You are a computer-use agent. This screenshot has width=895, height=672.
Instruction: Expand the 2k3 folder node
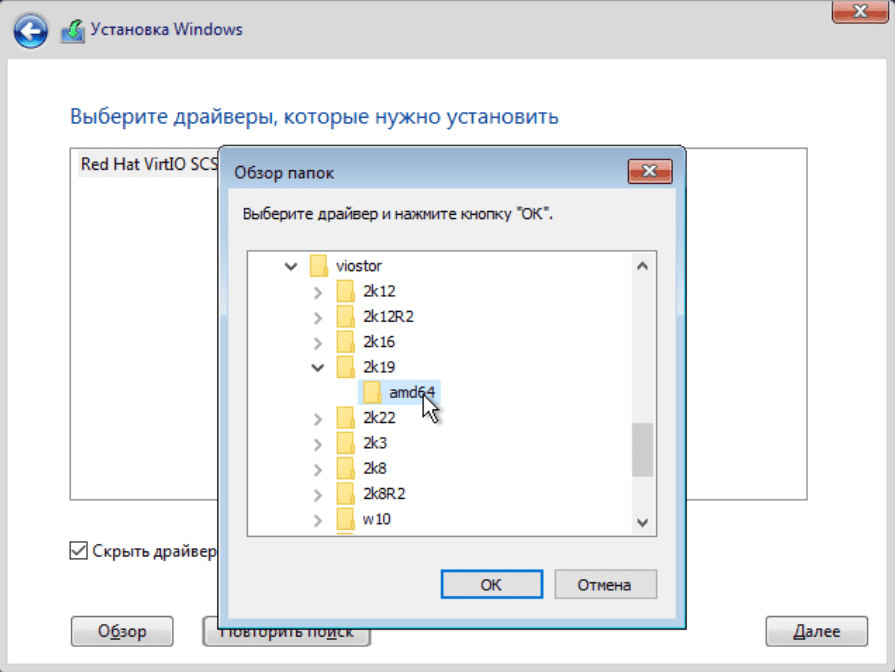pyautogui.click(x=318, y=444)
